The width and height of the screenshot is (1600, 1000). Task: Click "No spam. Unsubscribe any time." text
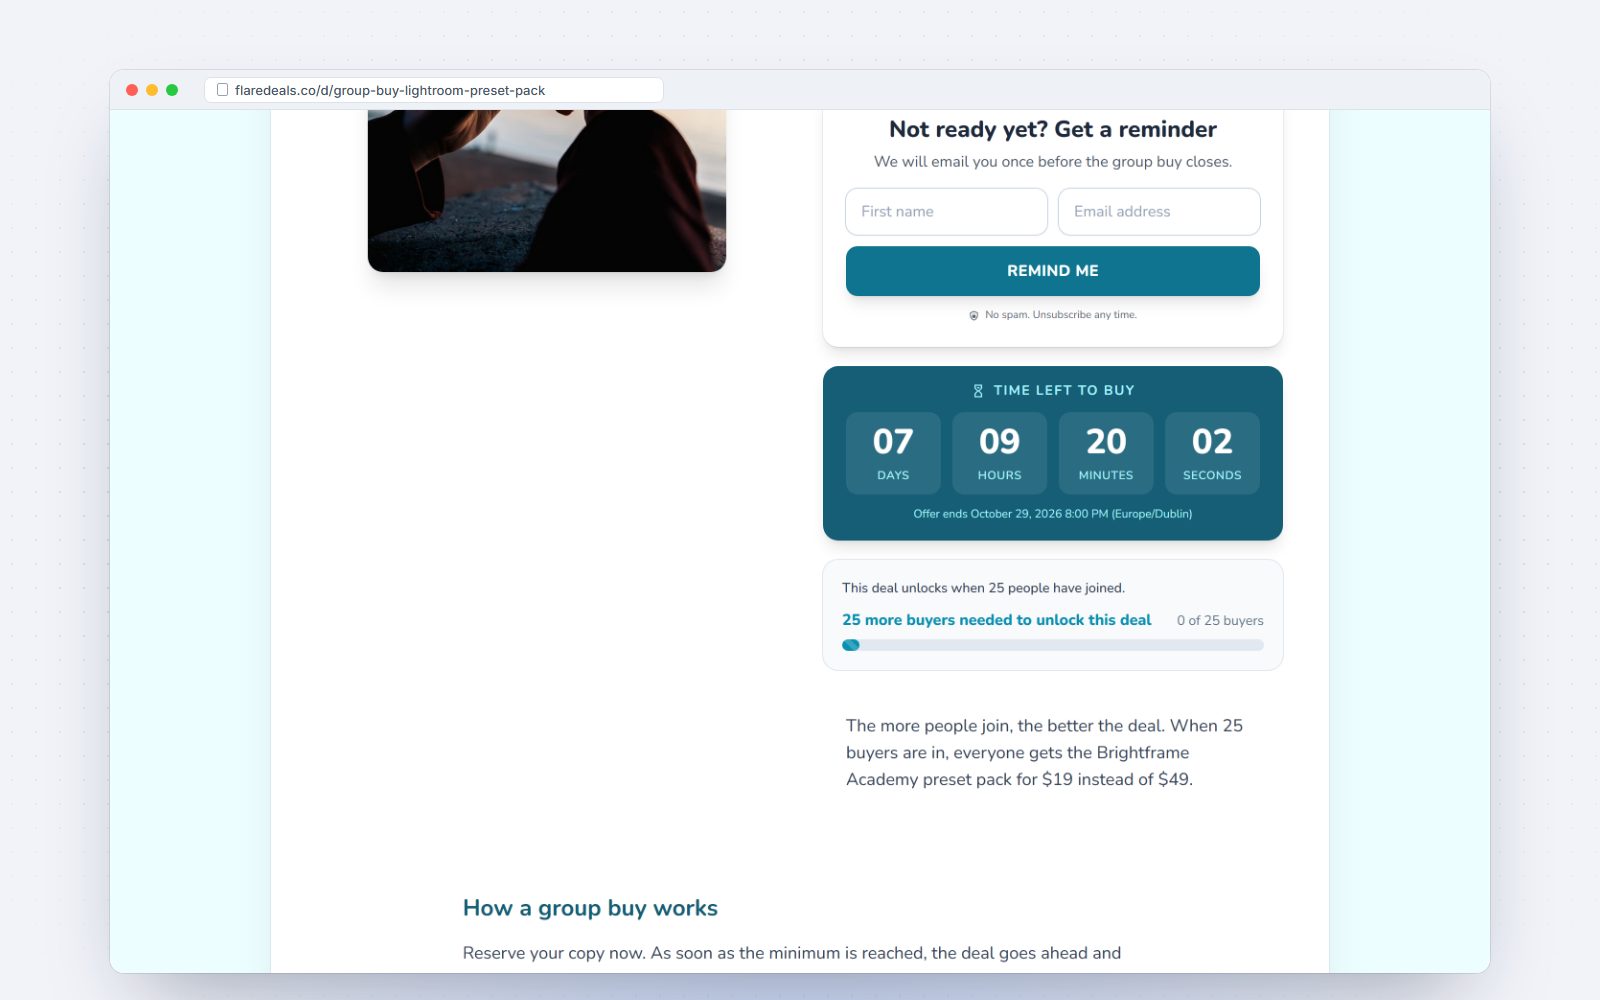(x=1061, y=315)
